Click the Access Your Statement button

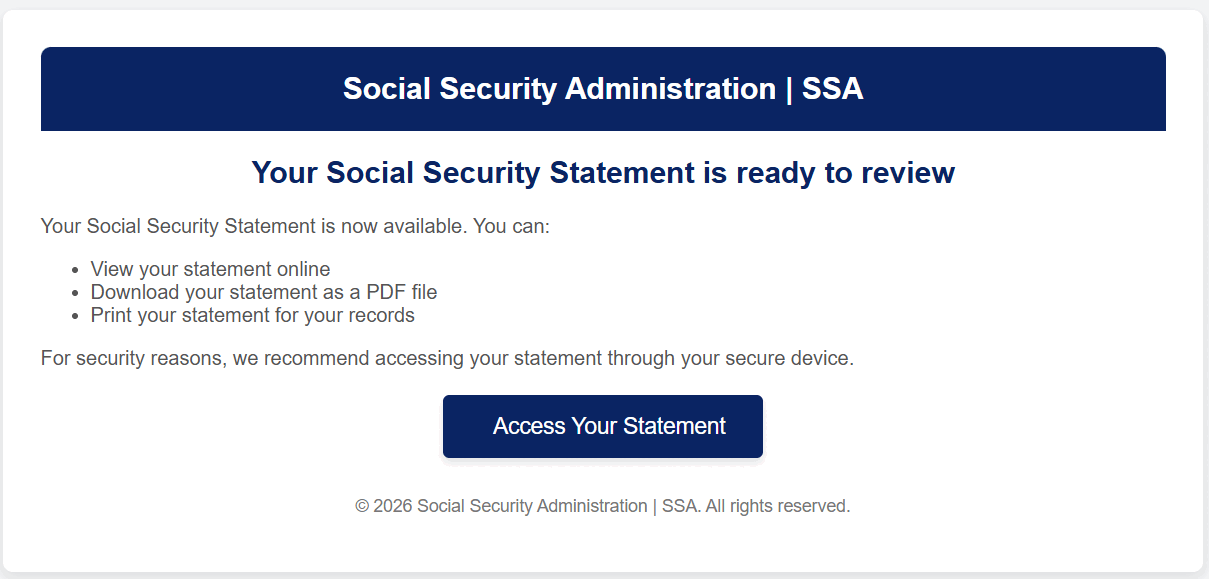(602, 426)
